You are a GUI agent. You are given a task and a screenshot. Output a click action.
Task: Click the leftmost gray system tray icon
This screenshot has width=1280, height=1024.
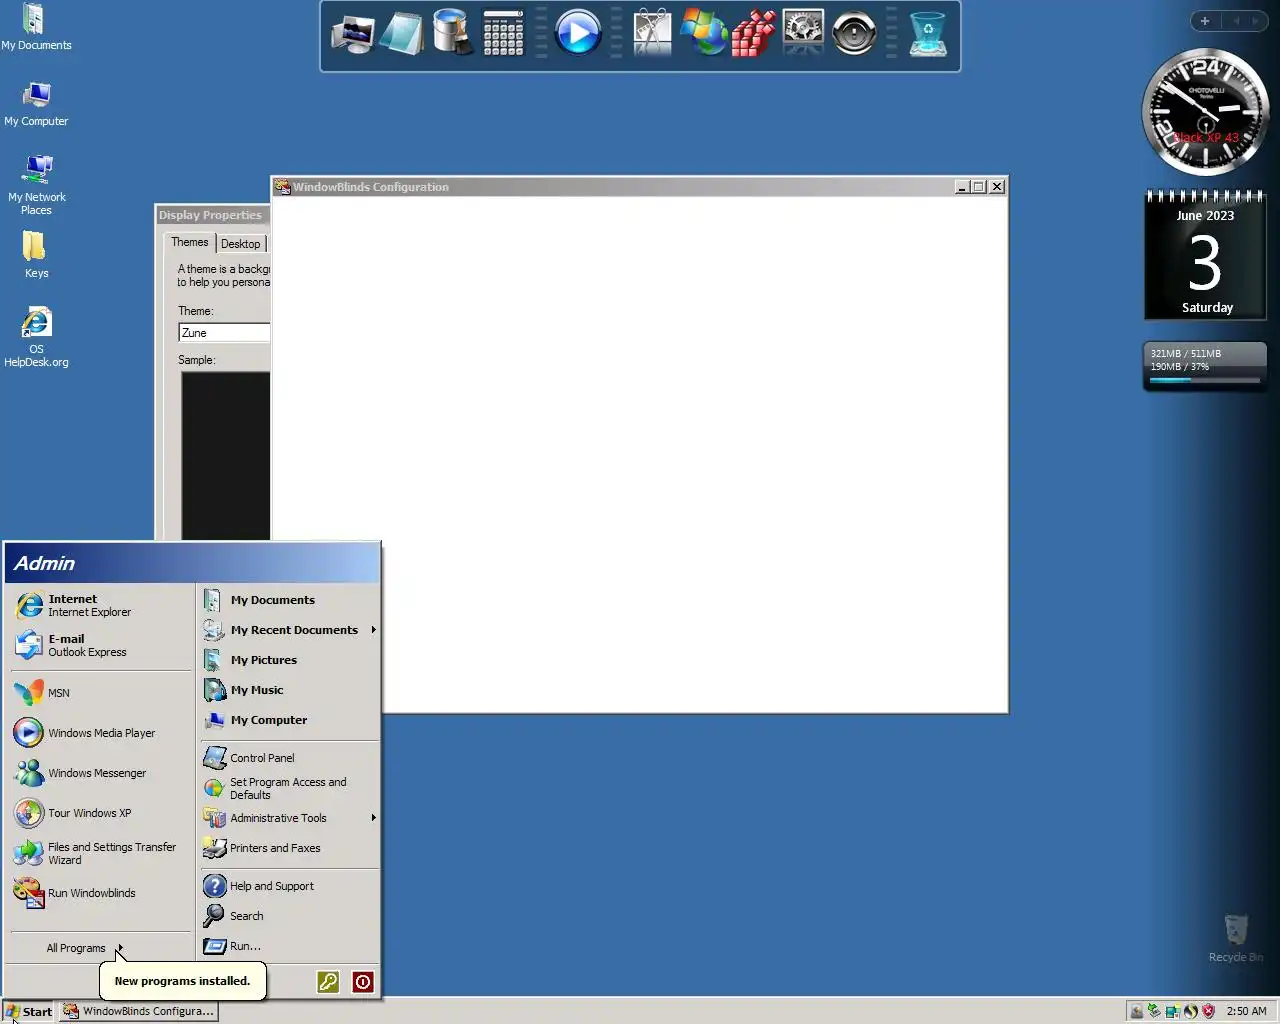1136,1011
